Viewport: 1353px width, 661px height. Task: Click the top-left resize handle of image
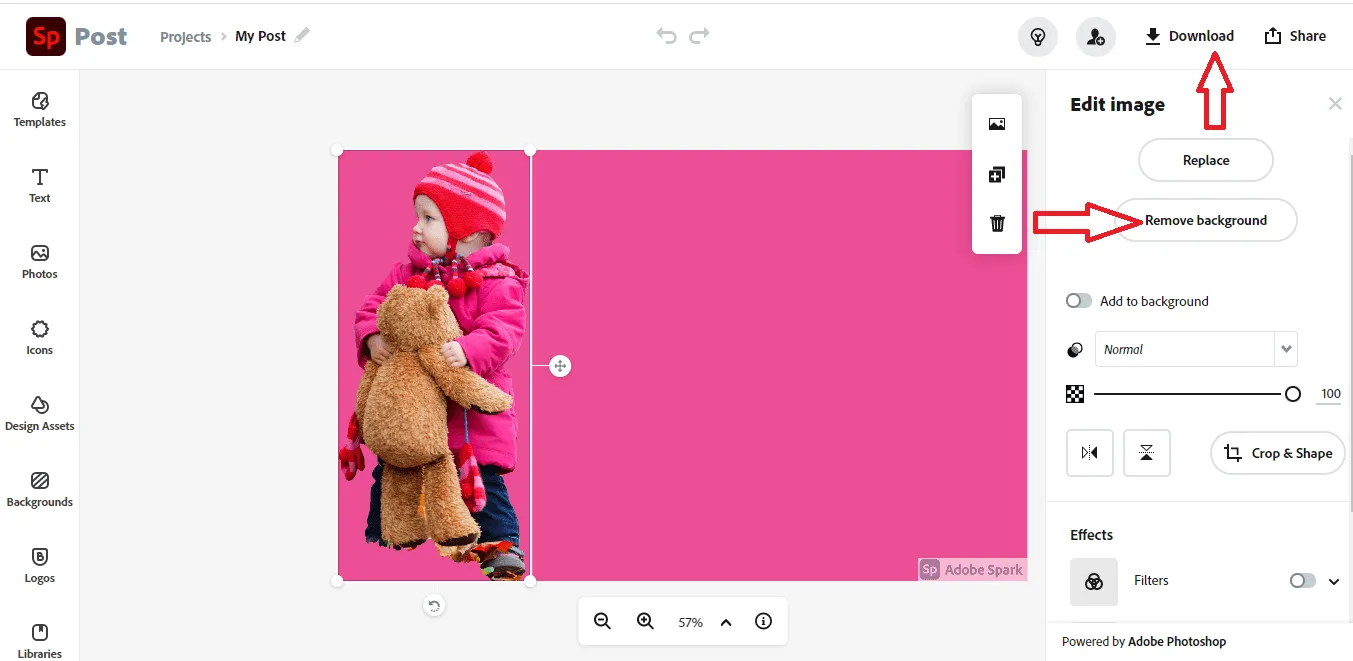click(x=337, y=151)
